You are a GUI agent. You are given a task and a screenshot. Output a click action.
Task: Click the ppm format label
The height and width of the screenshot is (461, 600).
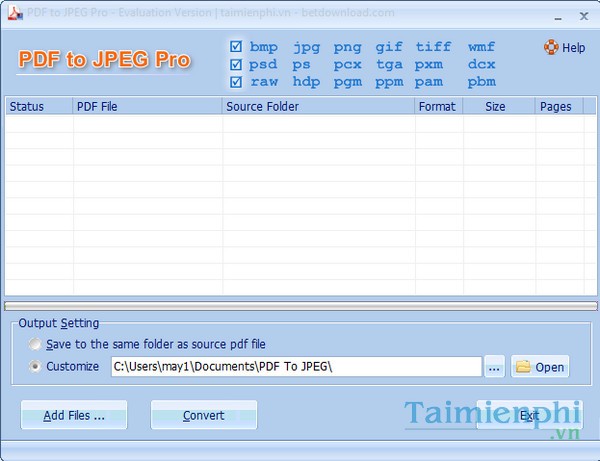389,82
